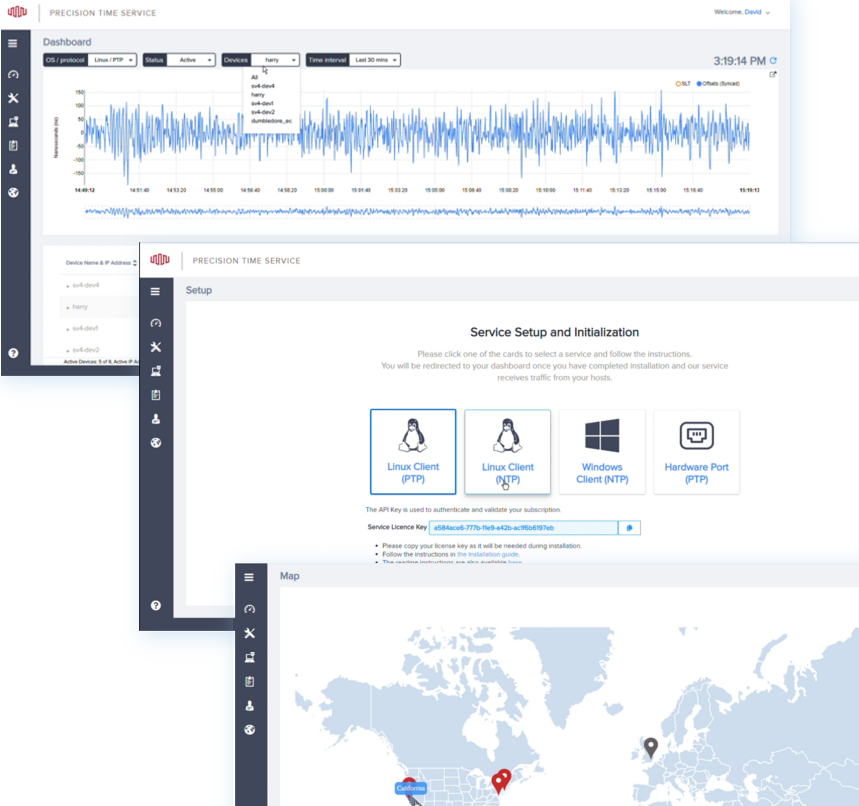Viewport: 859px width, 806px height.
Task: Choose dumbledore_ec from the Devices list
Action: (x=271, y=120)
